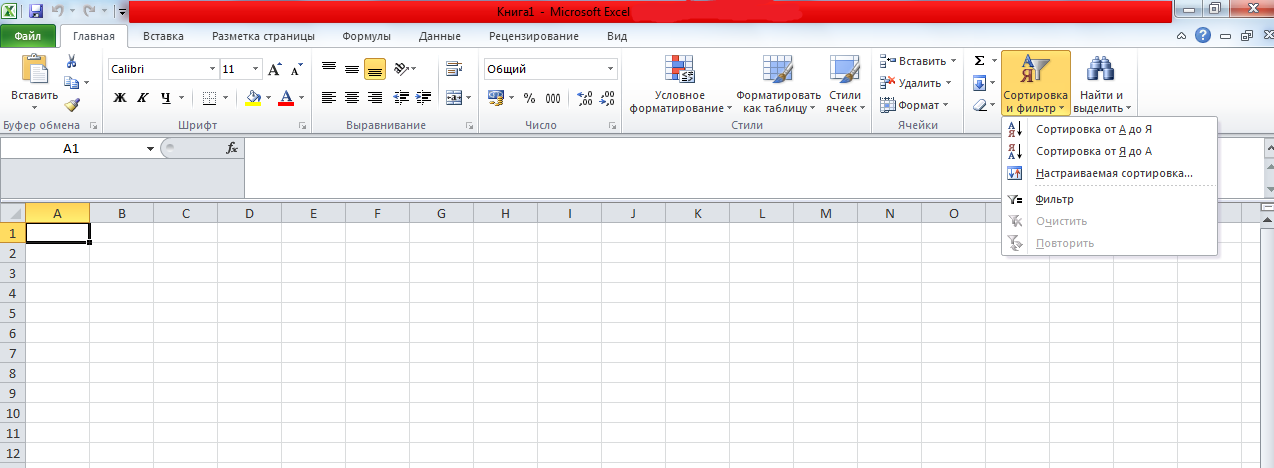1274x468 pixels.
Task: Click Формат cells button
Action: [915, 105]
